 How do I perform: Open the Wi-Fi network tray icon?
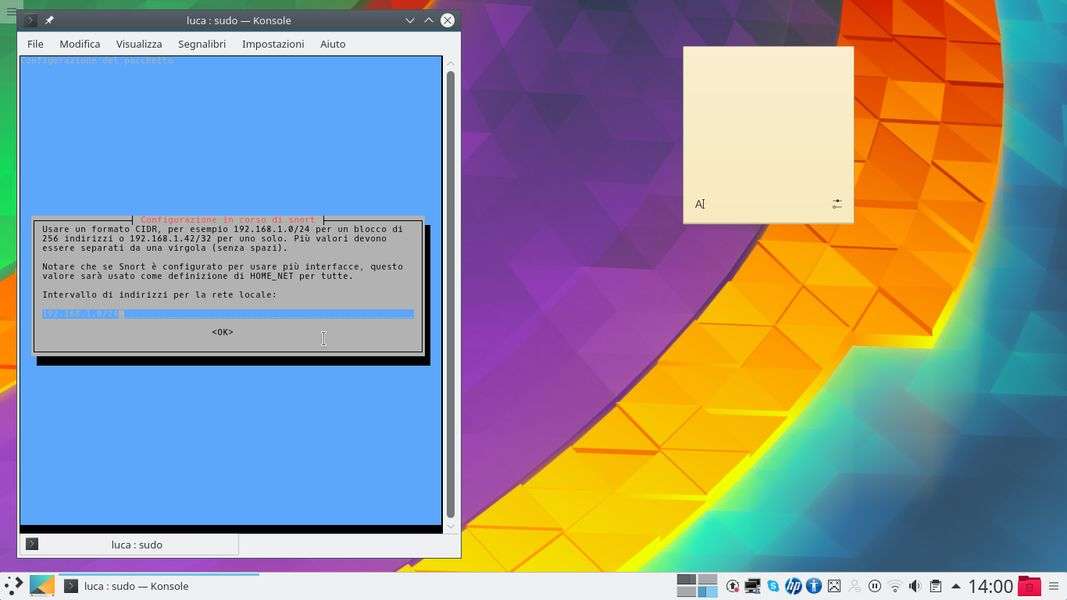(895, 586)
